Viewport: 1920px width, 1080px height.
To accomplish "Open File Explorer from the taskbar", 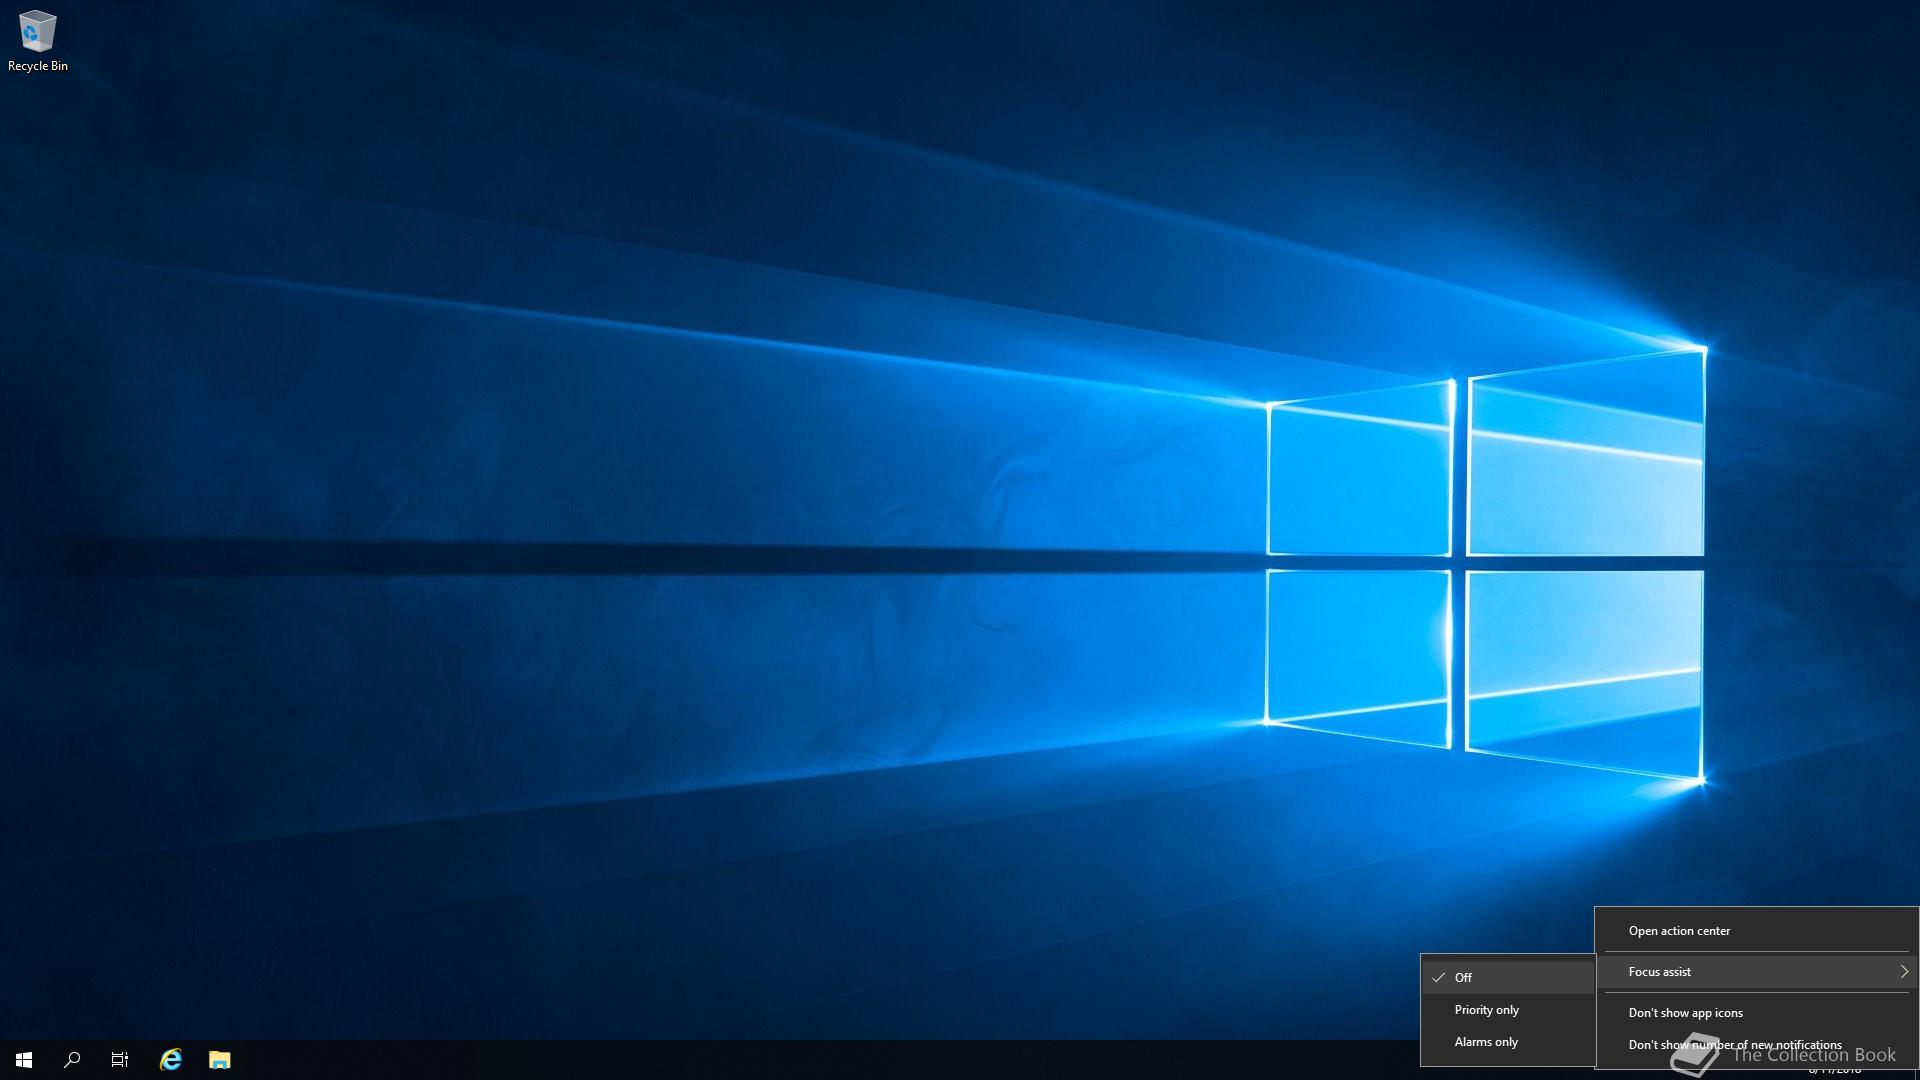I will coord(220,1060).
